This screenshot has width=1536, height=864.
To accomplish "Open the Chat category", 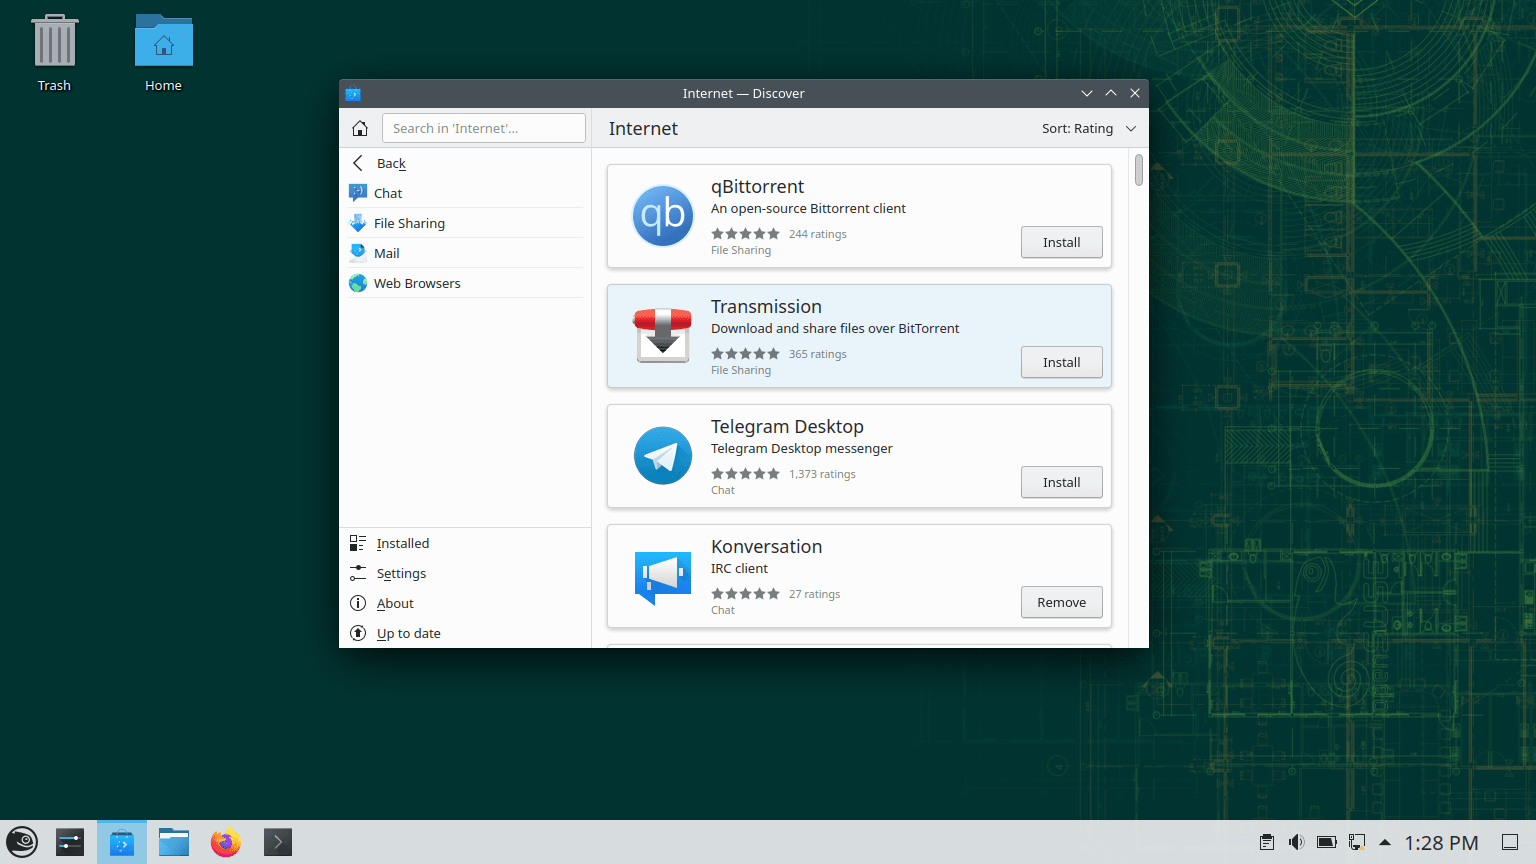I will [x=465, y=193].
